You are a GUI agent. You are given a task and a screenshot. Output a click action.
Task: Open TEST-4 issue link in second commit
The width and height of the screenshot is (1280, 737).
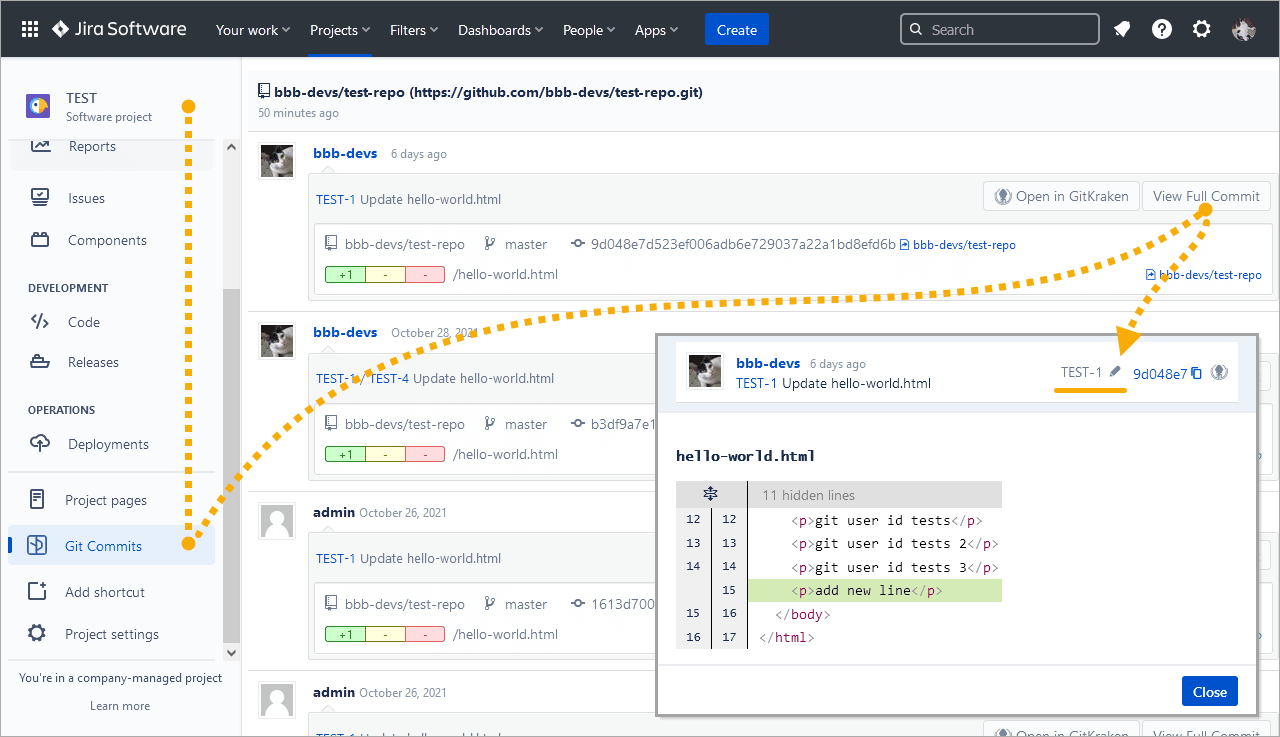pyautogui.click(x=390, y=378)
